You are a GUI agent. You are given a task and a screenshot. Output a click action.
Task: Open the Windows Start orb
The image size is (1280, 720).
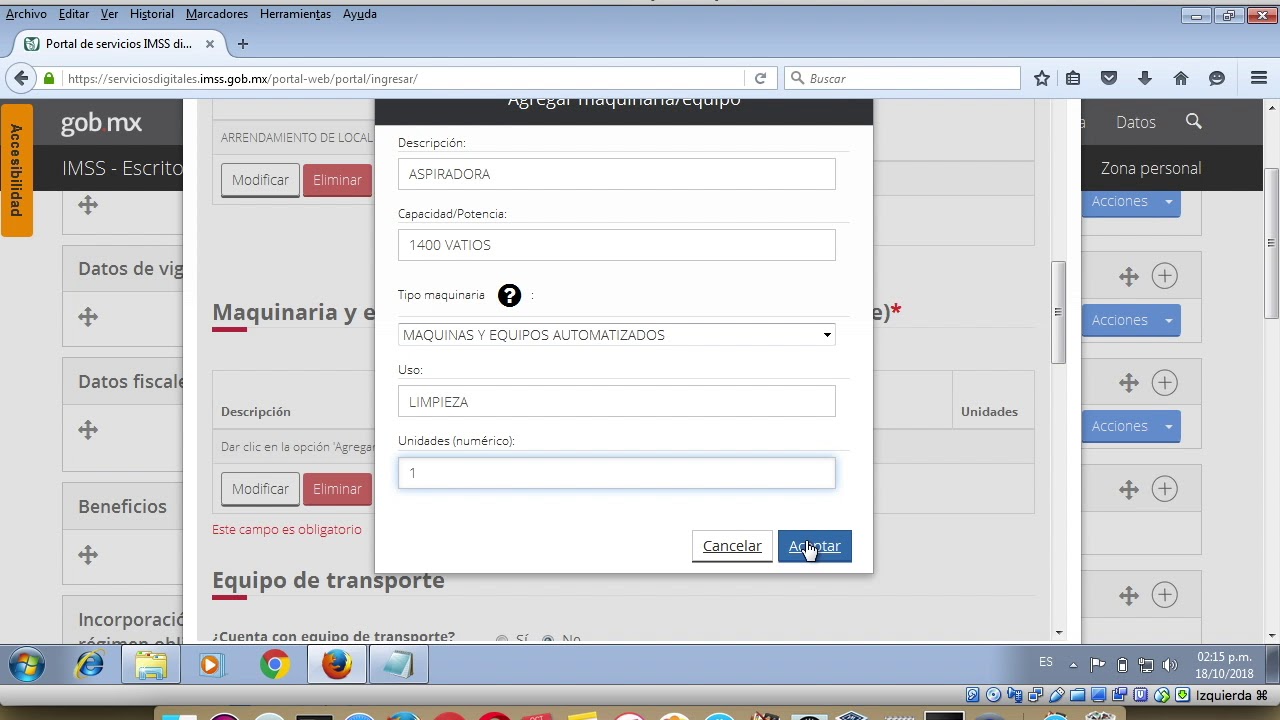click(x=27, y=665)
